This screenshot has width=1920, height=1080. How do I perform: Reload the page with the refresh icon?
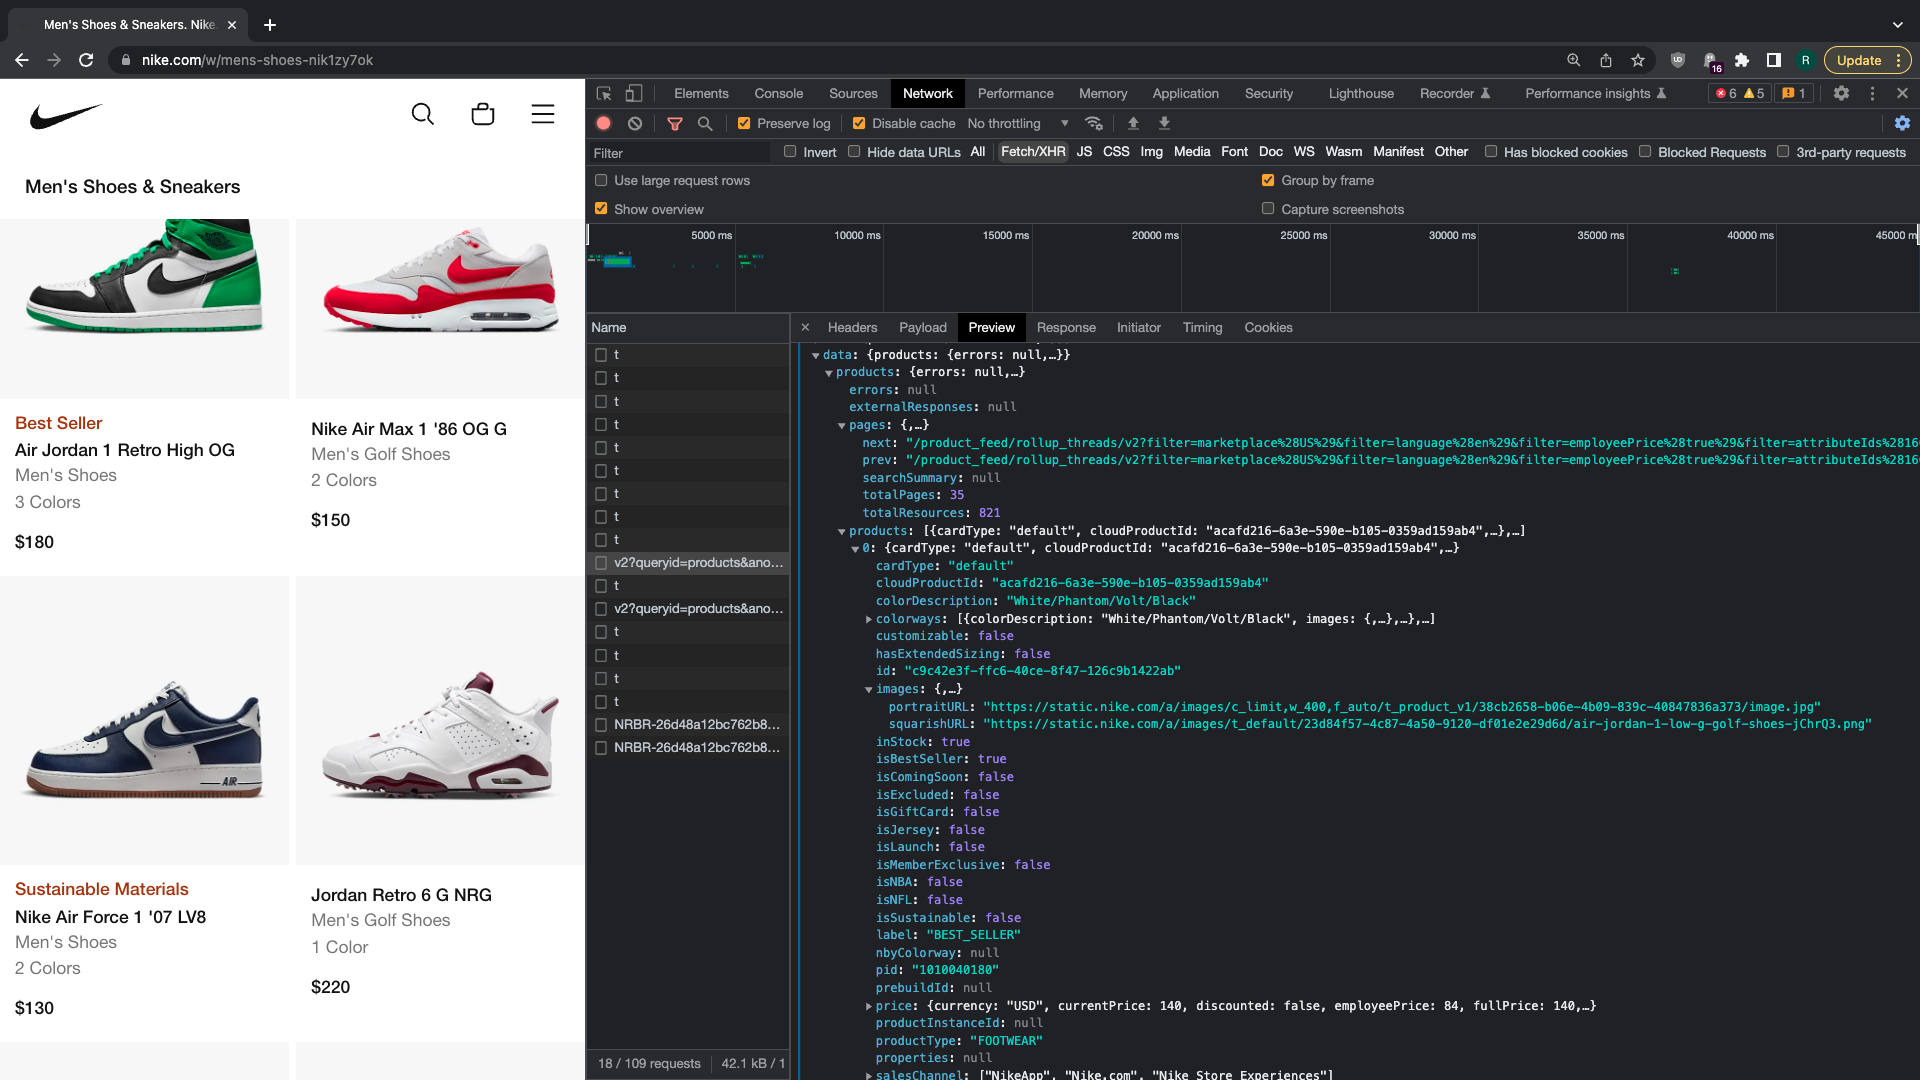click(x=86, y=60)
